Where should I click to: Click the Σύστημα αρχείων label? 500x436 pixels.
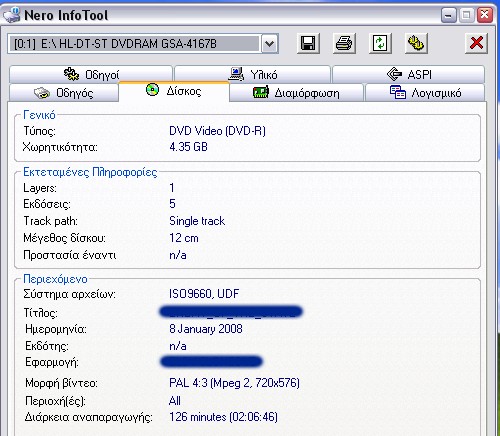pos(69,294)
